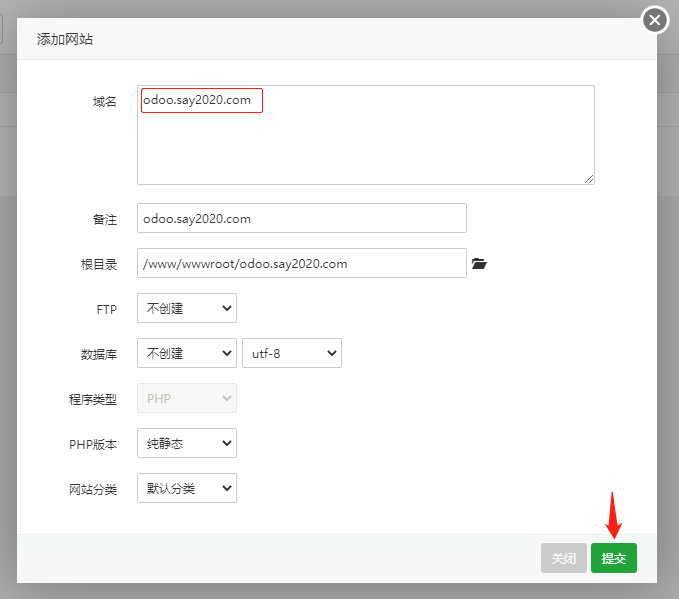Viewport: 679px width, 599px height.
Task: Click the 根目录 field label
Action: click(x=99, y=264)
